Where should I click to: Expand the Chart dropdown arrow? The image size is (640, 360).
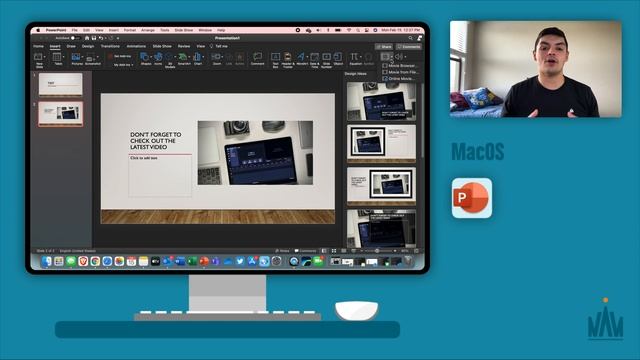pyautogui.click(x=203, y=57)
